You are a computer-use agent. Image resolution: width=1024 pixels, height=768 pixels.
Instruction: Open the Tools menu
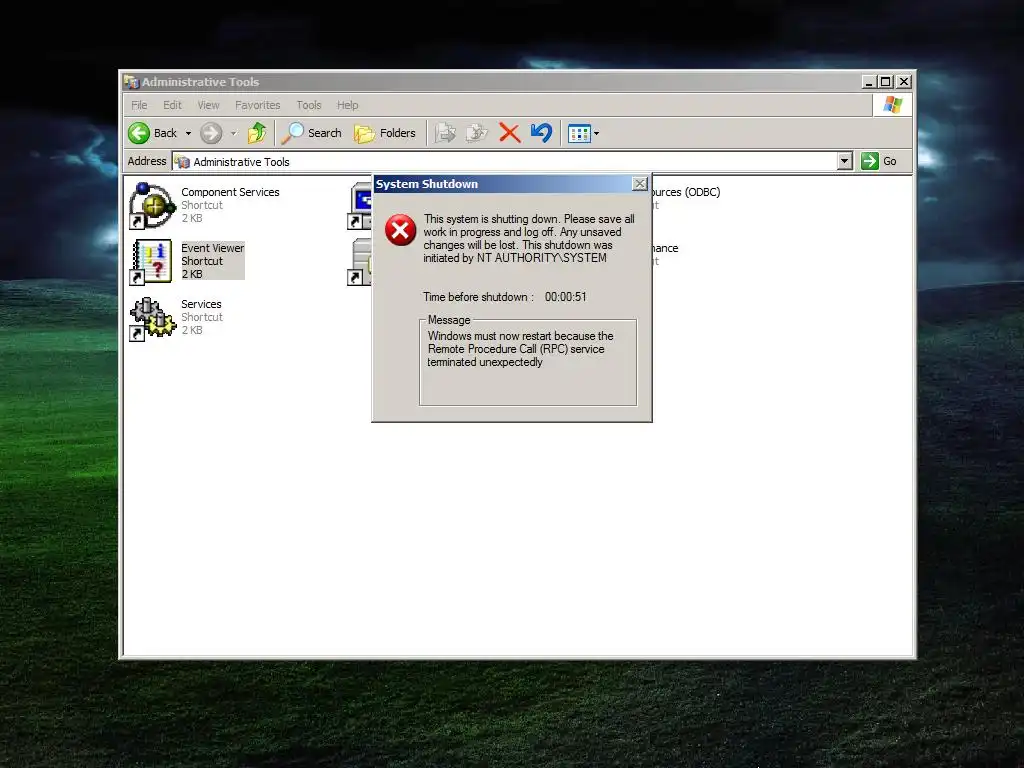[x=309, y=105]
